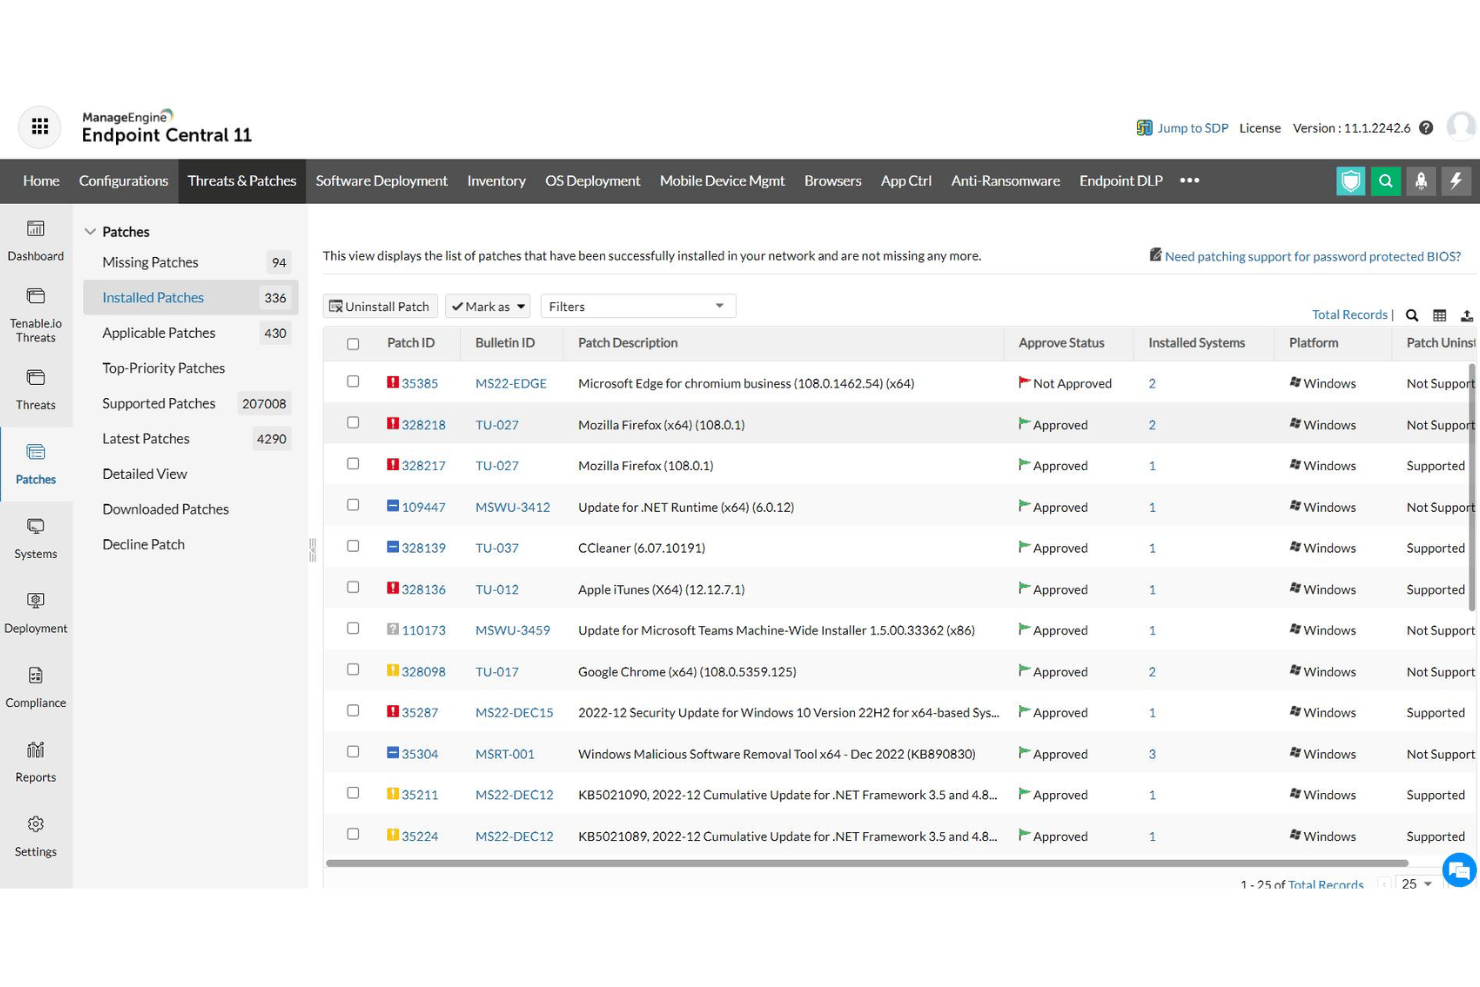Click the horizontal table scrollbar

coord(867,863)
